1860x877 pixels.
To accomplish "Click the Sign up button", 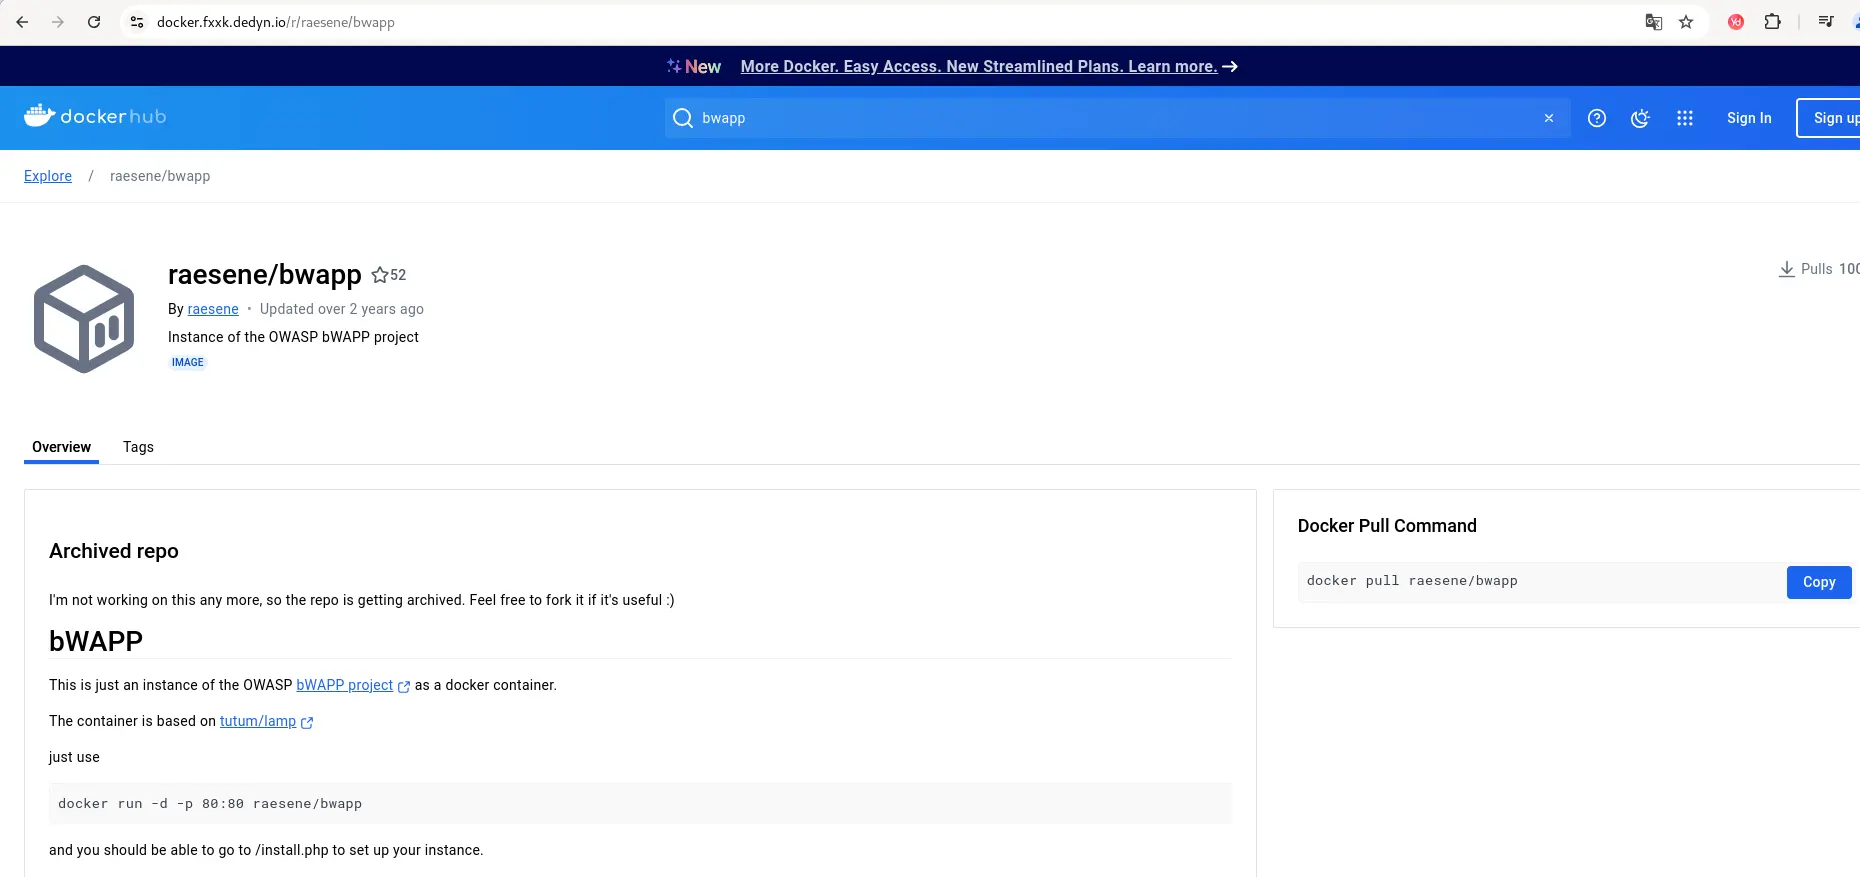I will pyautogui.click(x=1828, y=118).
